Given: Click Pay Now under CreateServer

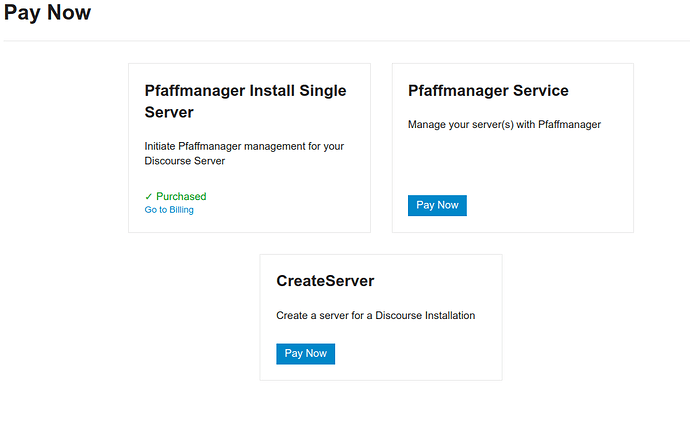Looking at the screenshot, I should point(305,354).
